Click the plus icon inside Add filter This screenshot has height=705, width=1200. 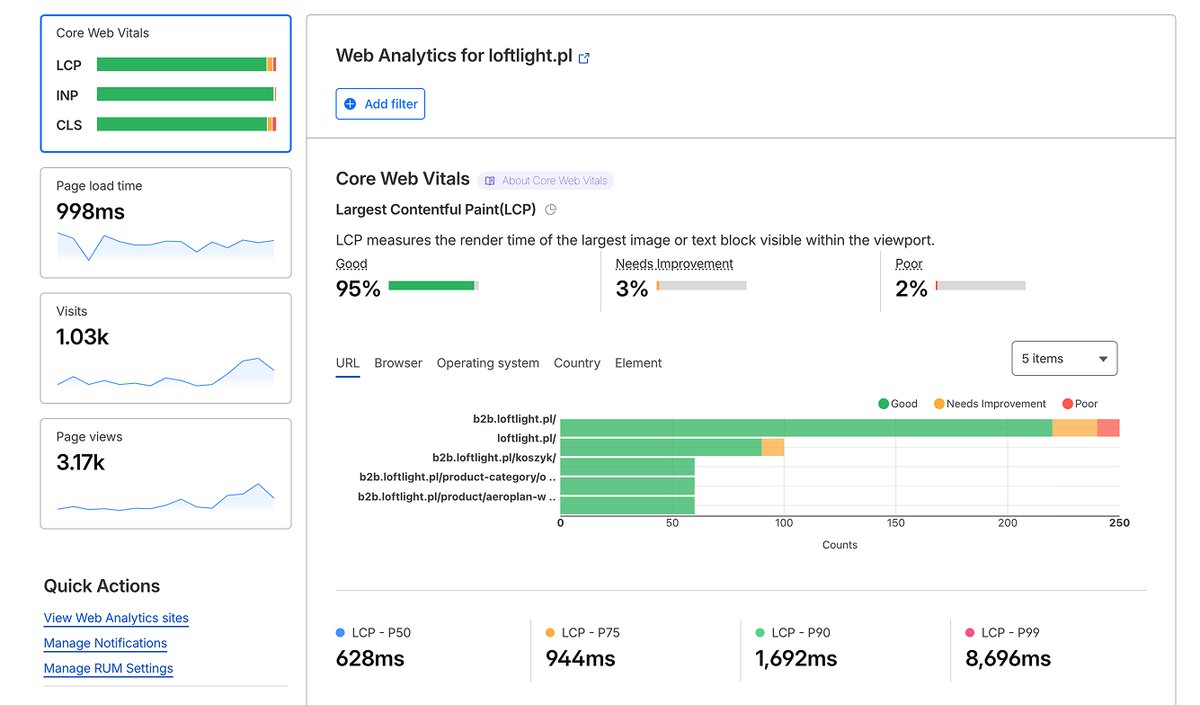point(350,103)
